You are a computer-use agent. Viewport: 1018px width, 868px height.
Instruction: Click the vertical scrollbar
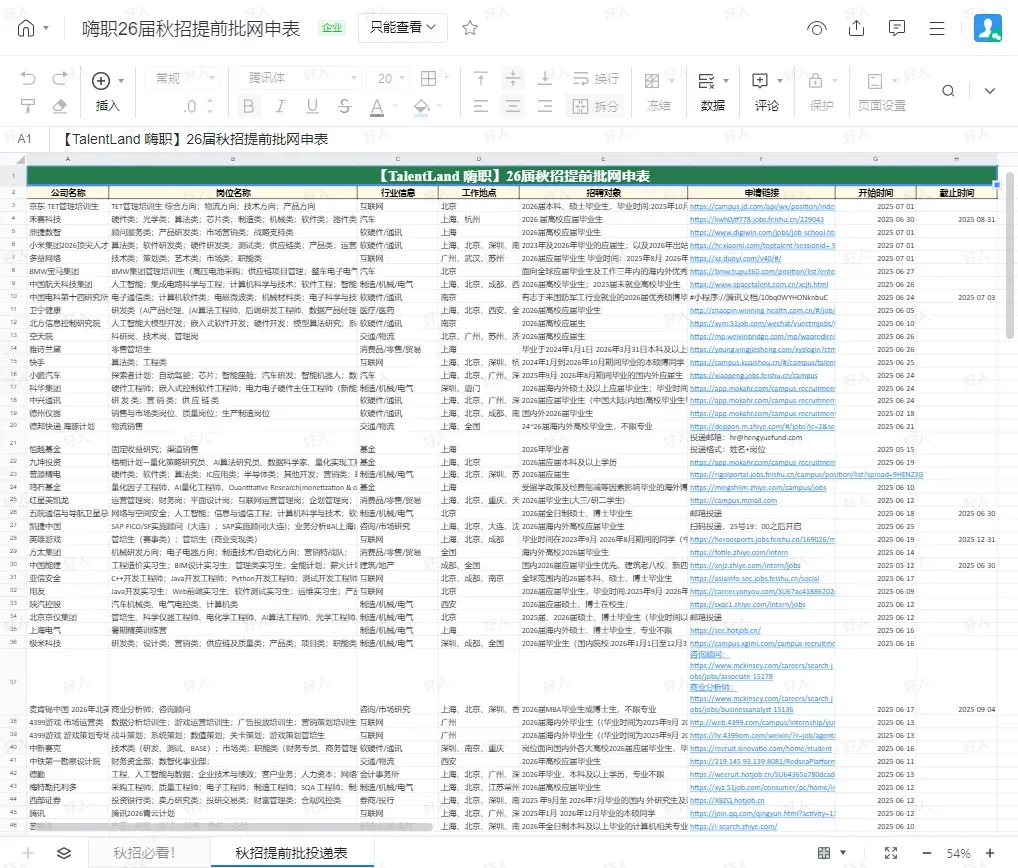[x=1010, y=255]
